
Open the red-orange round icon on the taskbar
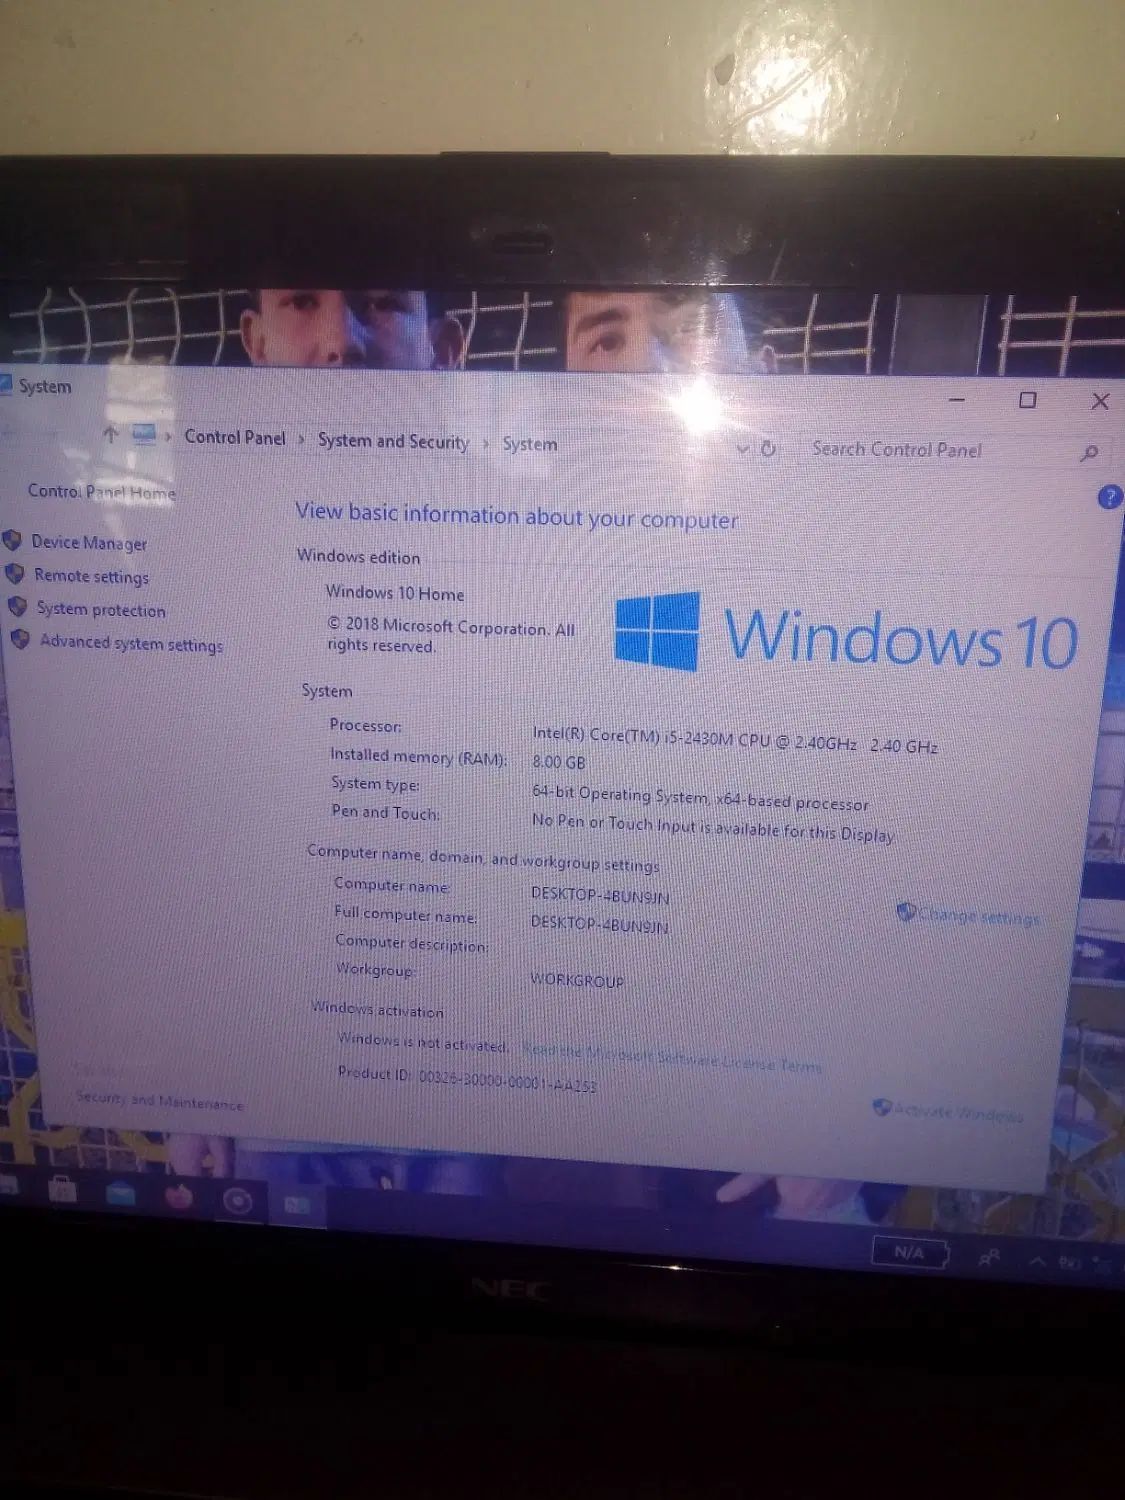[179, 1196]
